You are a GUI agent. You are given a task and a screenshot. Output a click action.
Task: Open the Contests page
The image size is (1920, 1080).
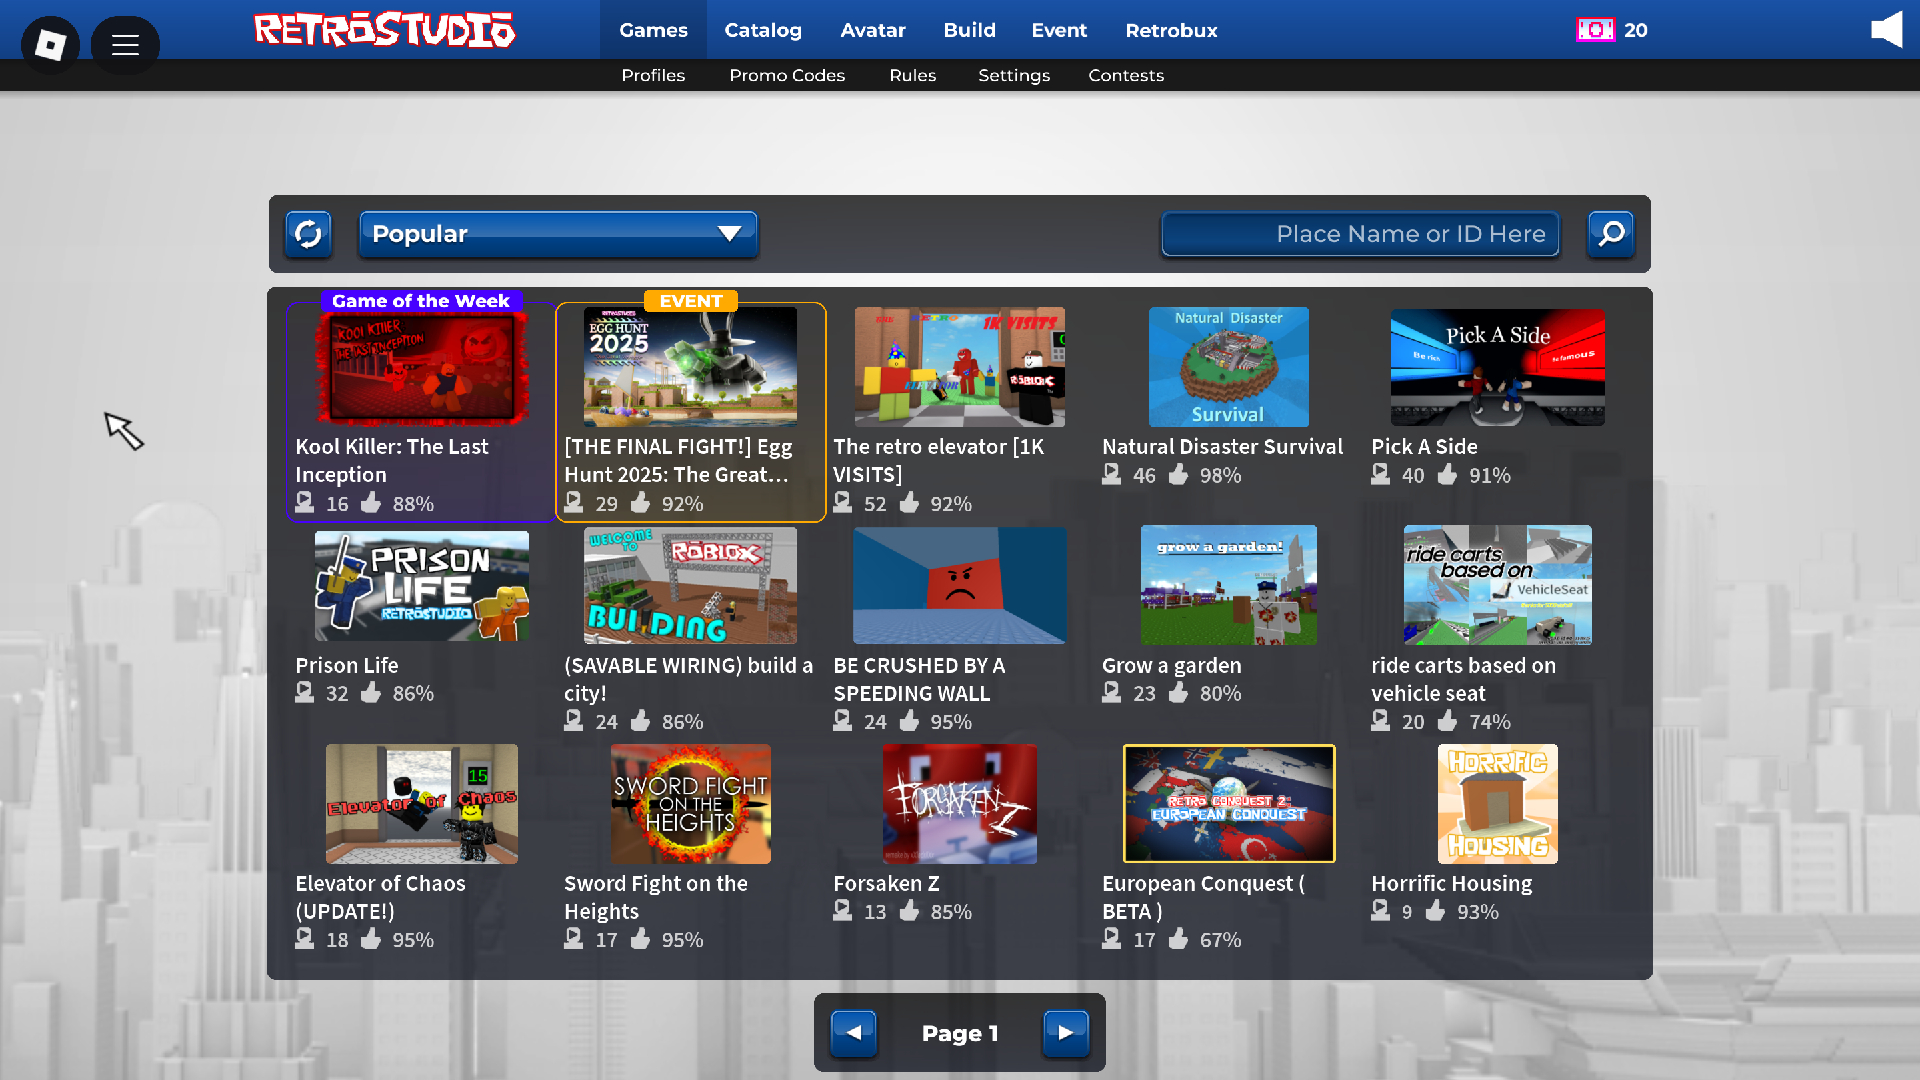(x=1126, y=75)
